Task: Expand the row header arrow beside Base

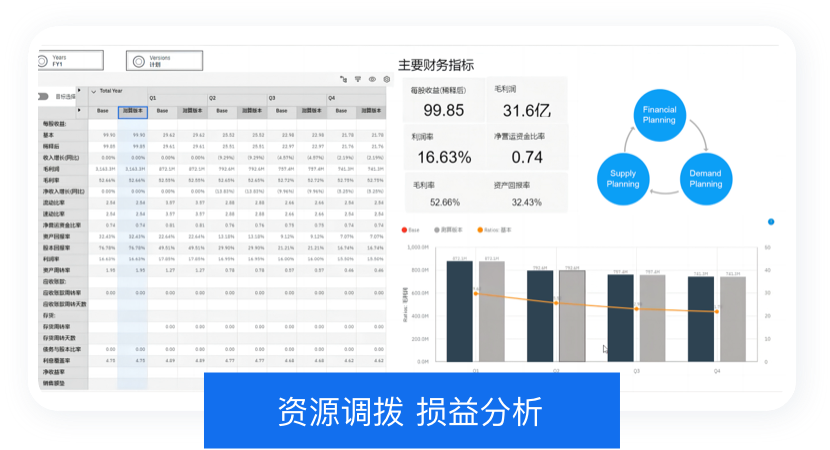Action: (x=79, y=110)
